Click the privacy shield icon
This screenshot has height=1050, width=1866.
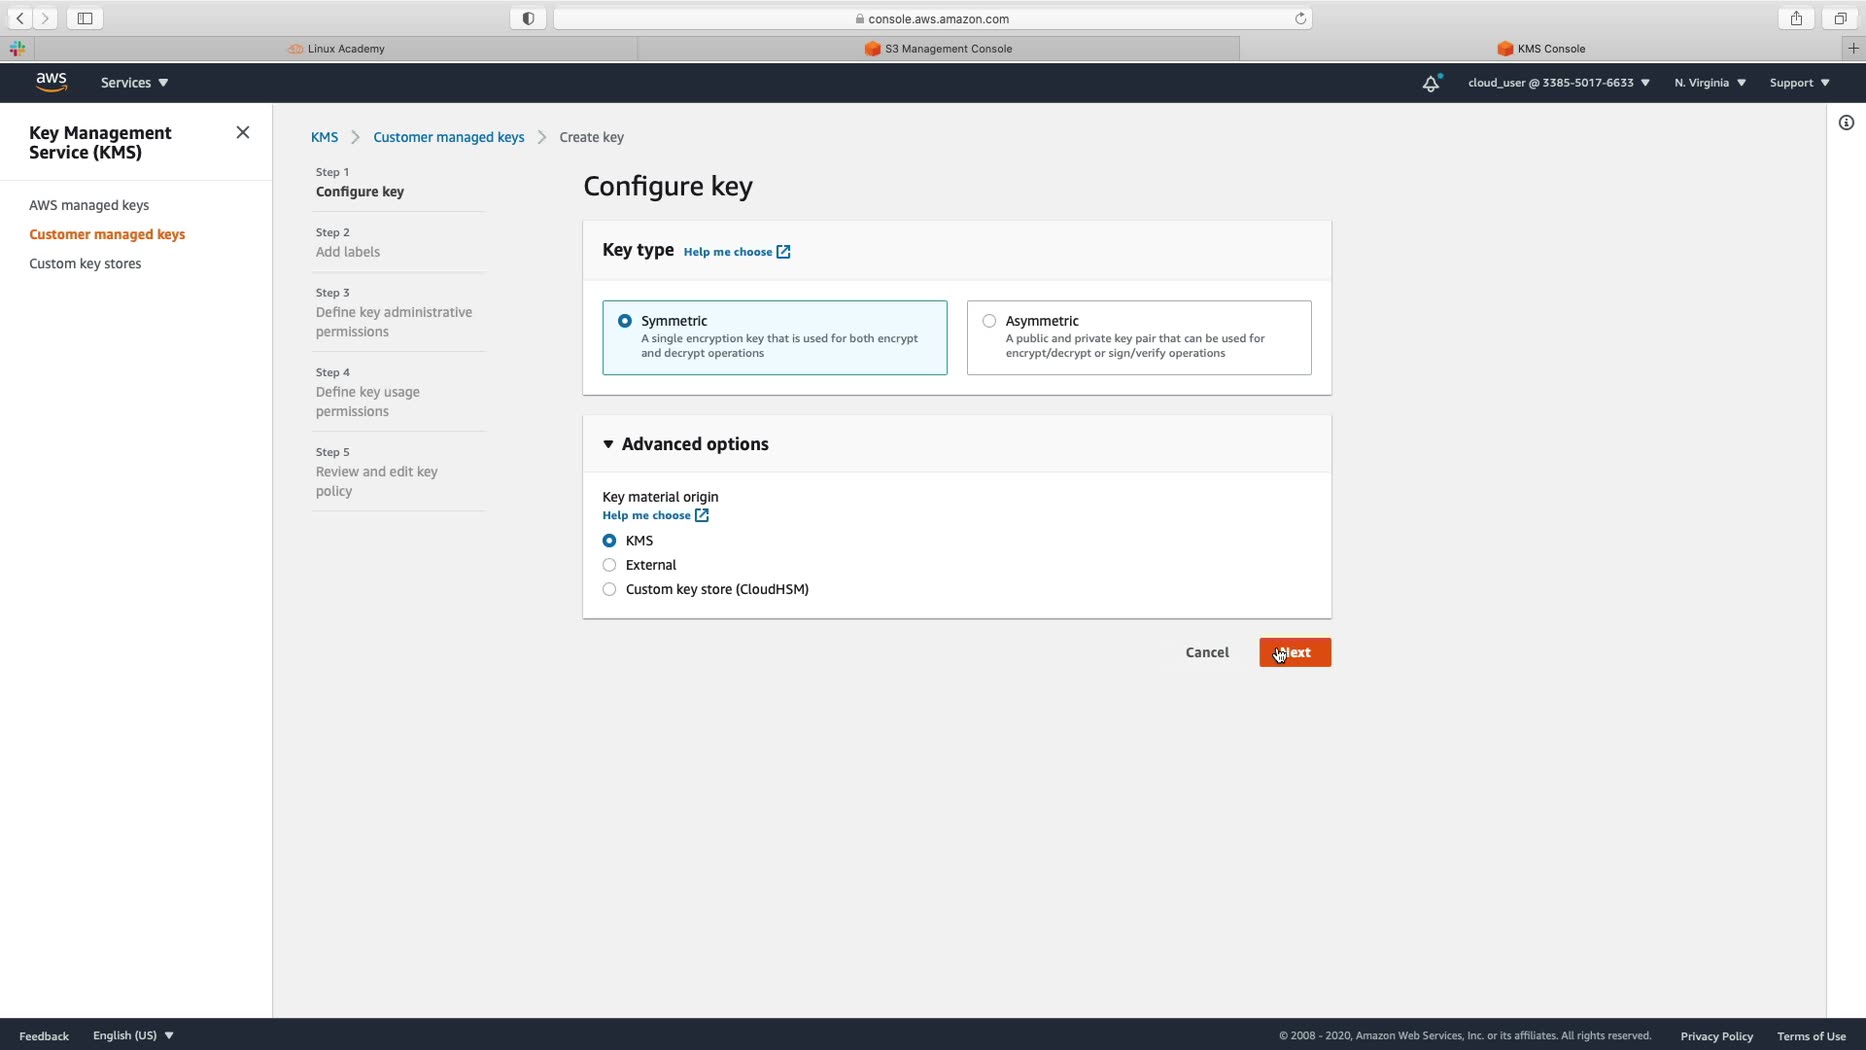(528, 18)
